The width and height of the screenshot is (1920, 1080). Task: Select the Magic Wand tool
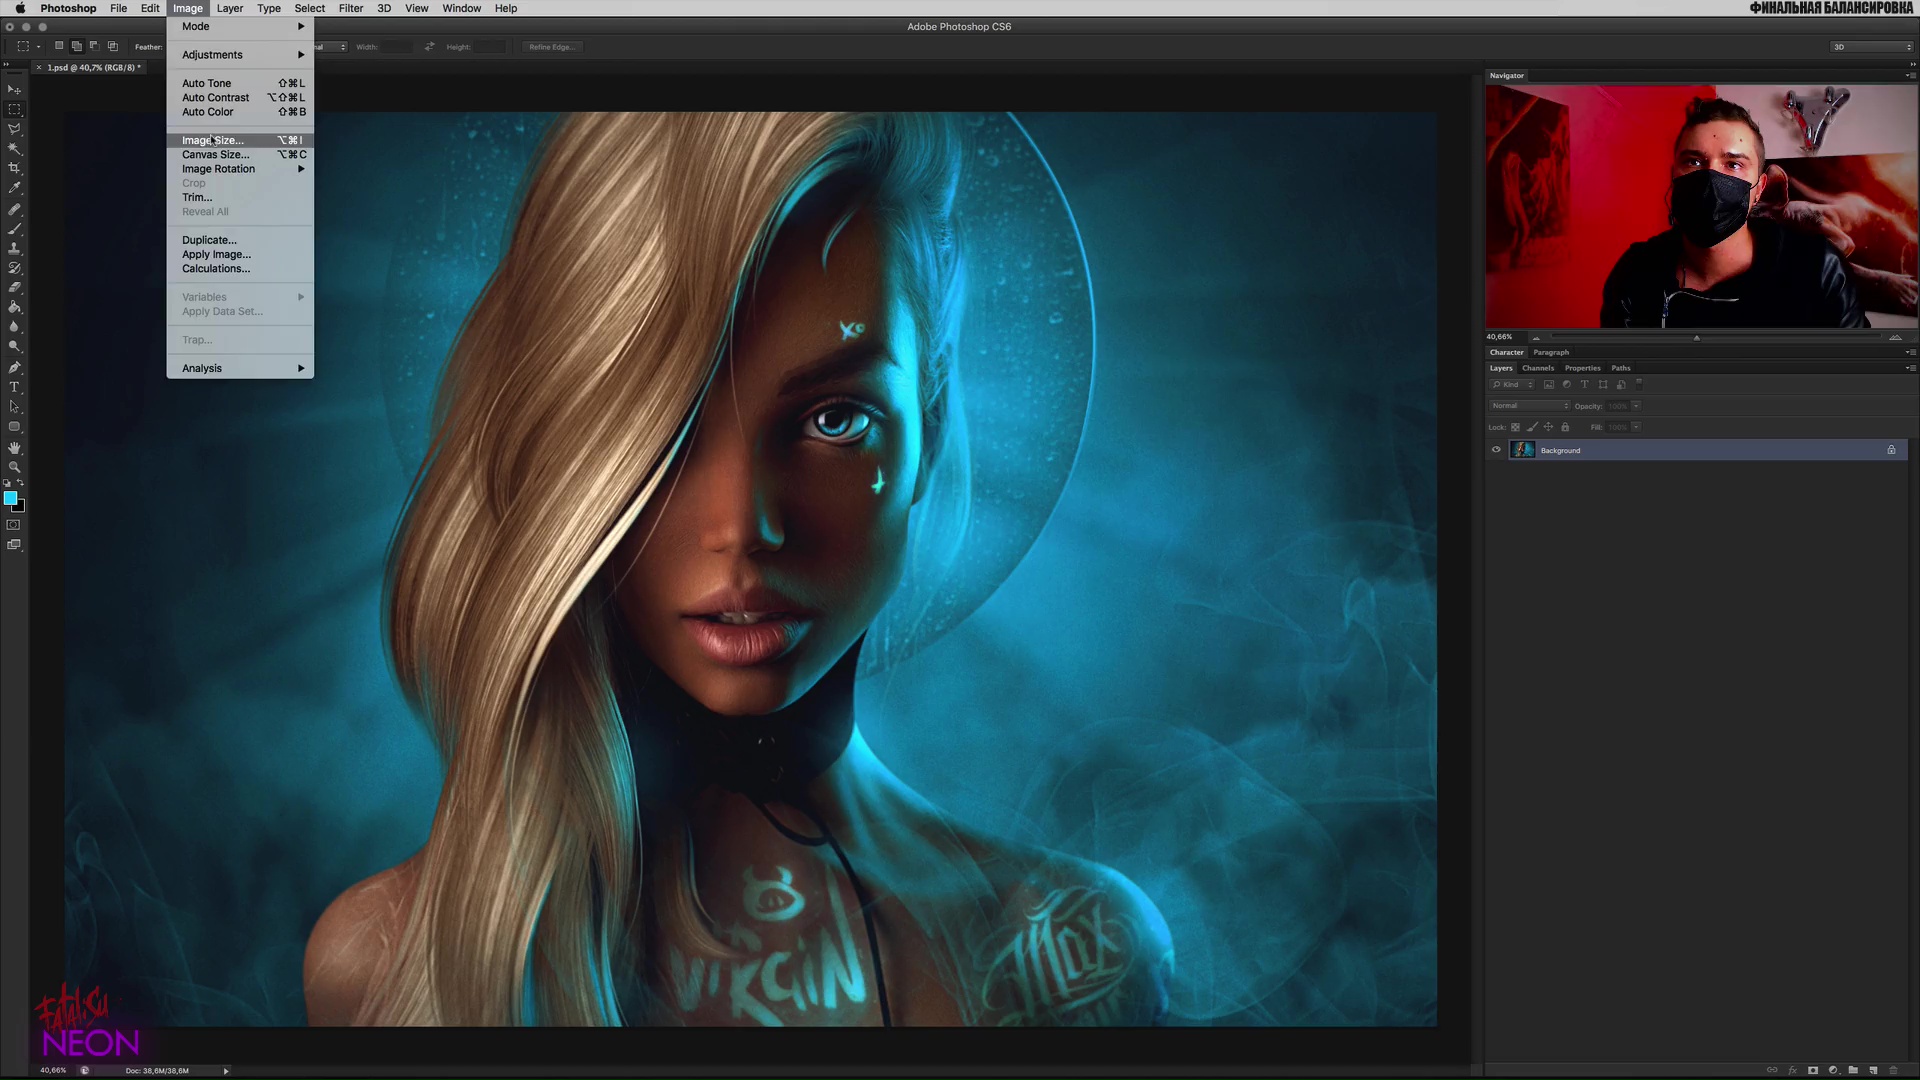click(14, 148)
